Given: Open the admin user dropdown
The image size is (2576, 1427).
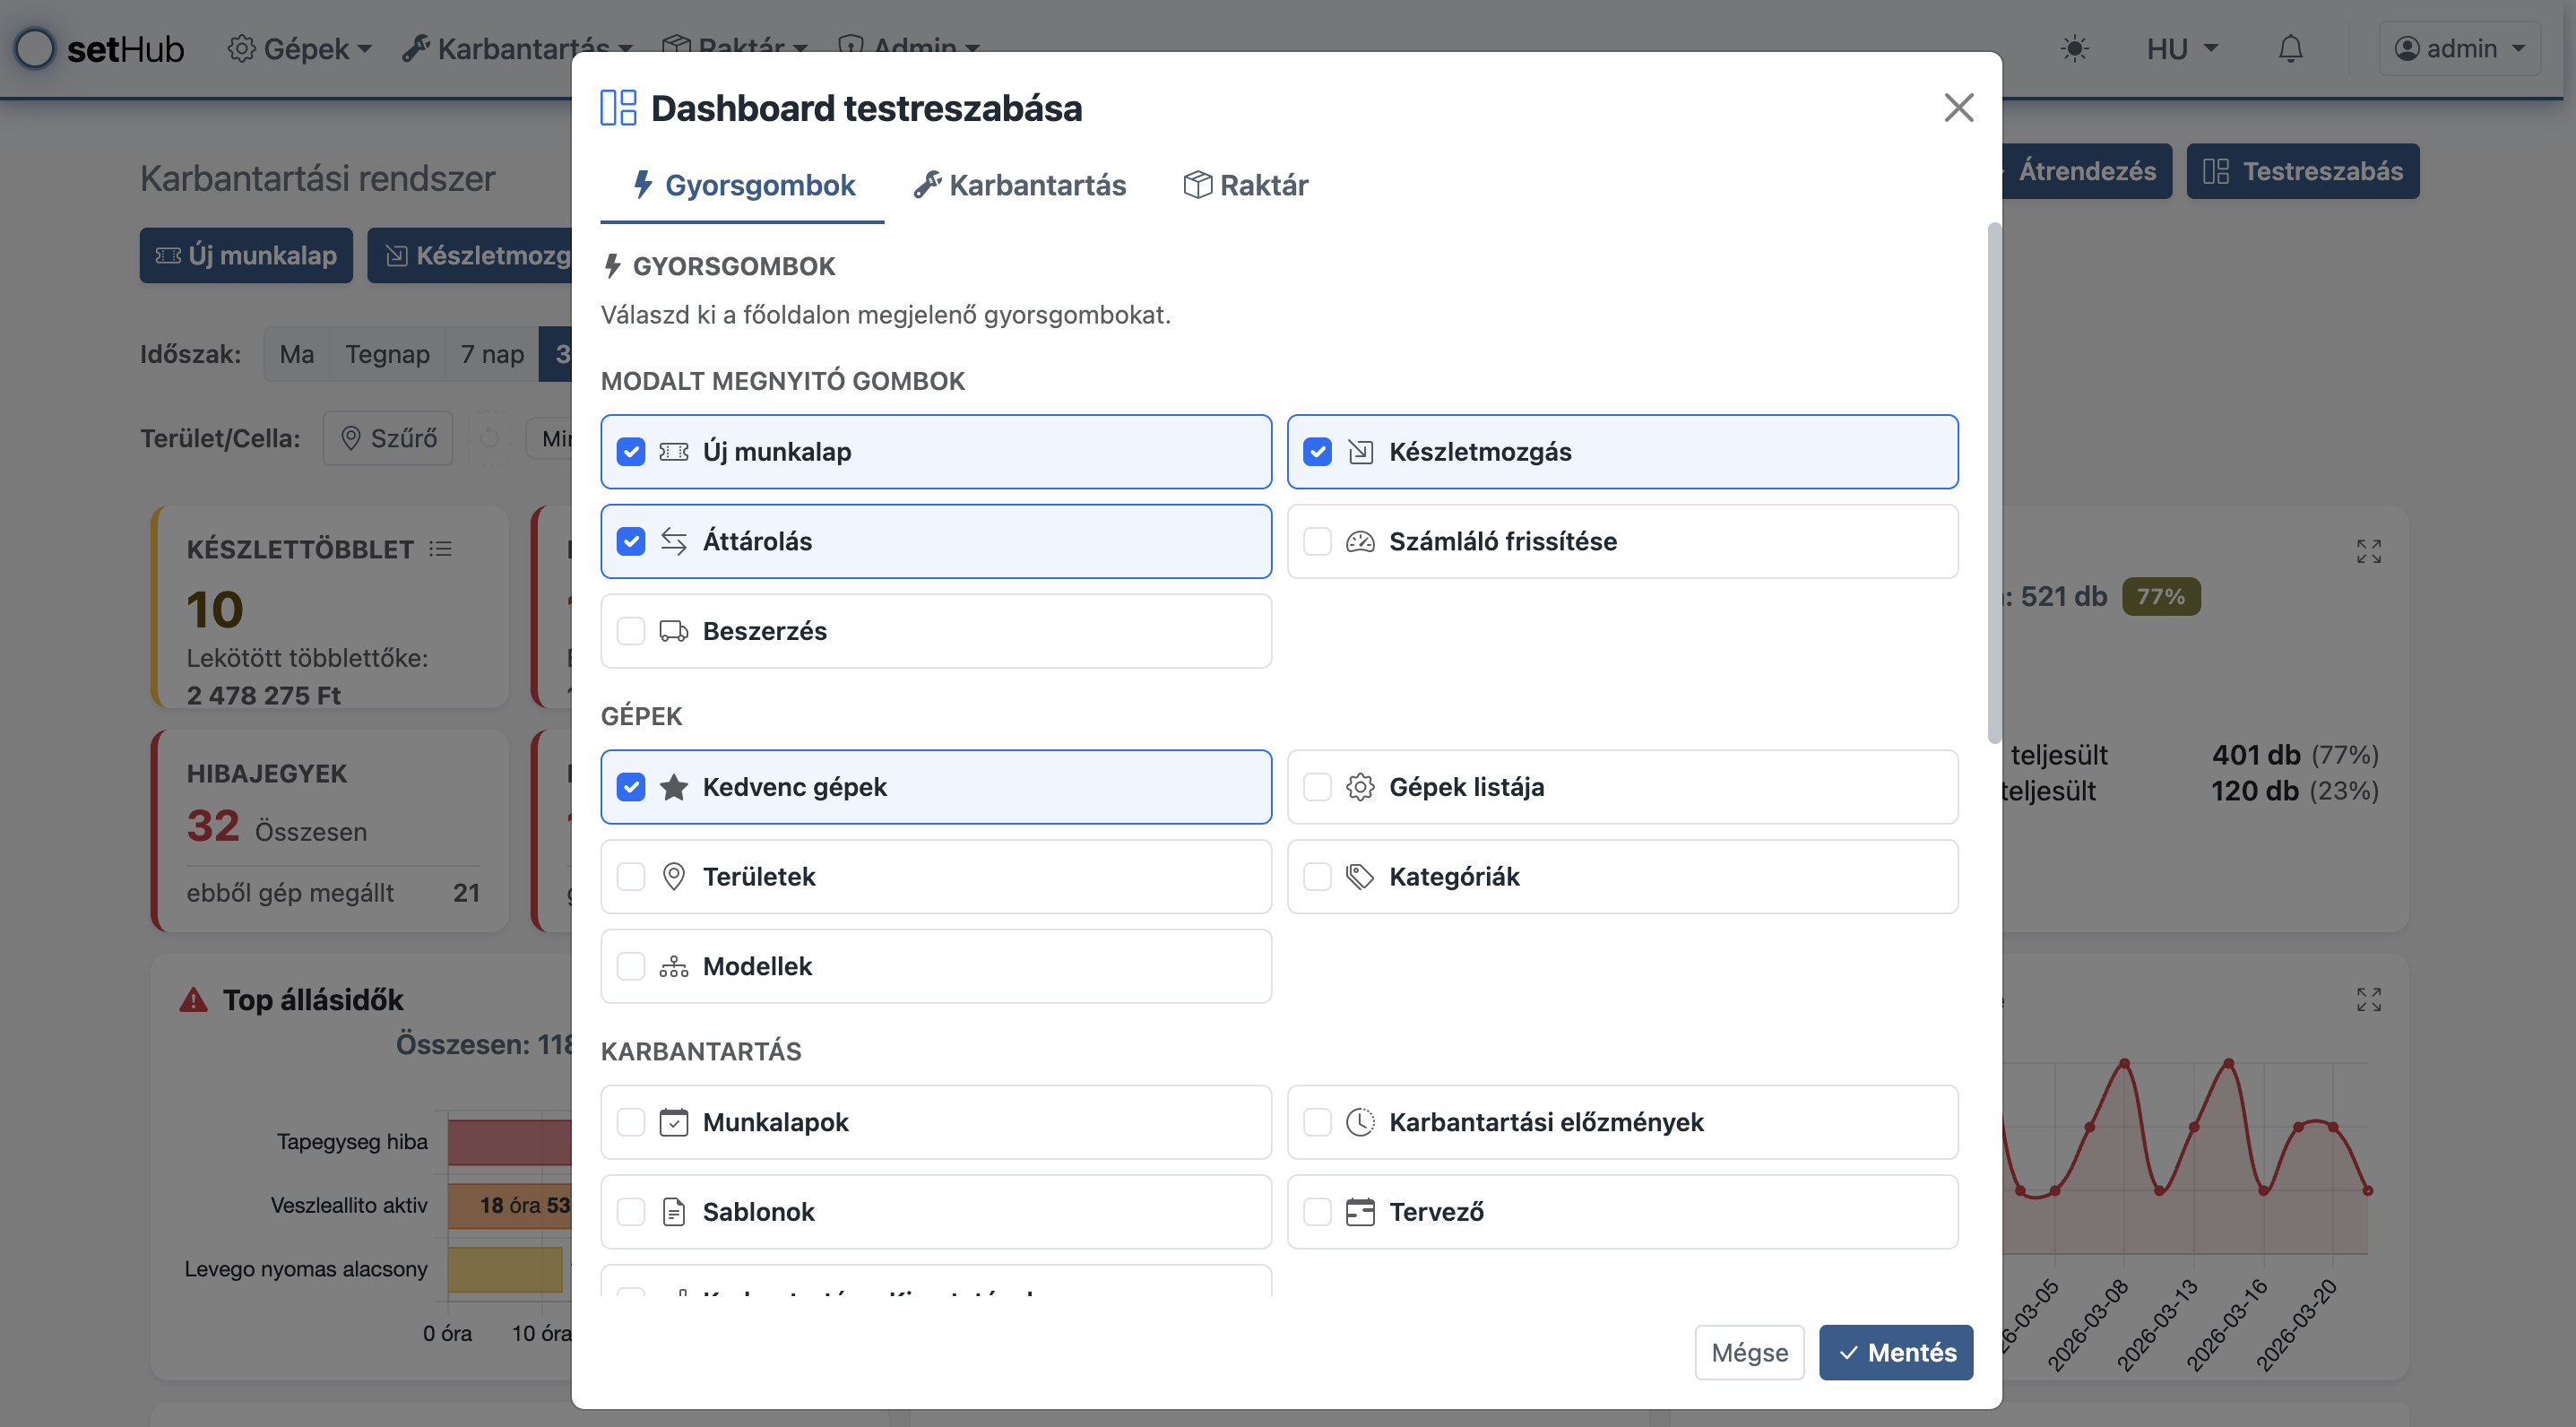Looking at the screenshot, I should pyautogui.click(x=2459, y=48).
